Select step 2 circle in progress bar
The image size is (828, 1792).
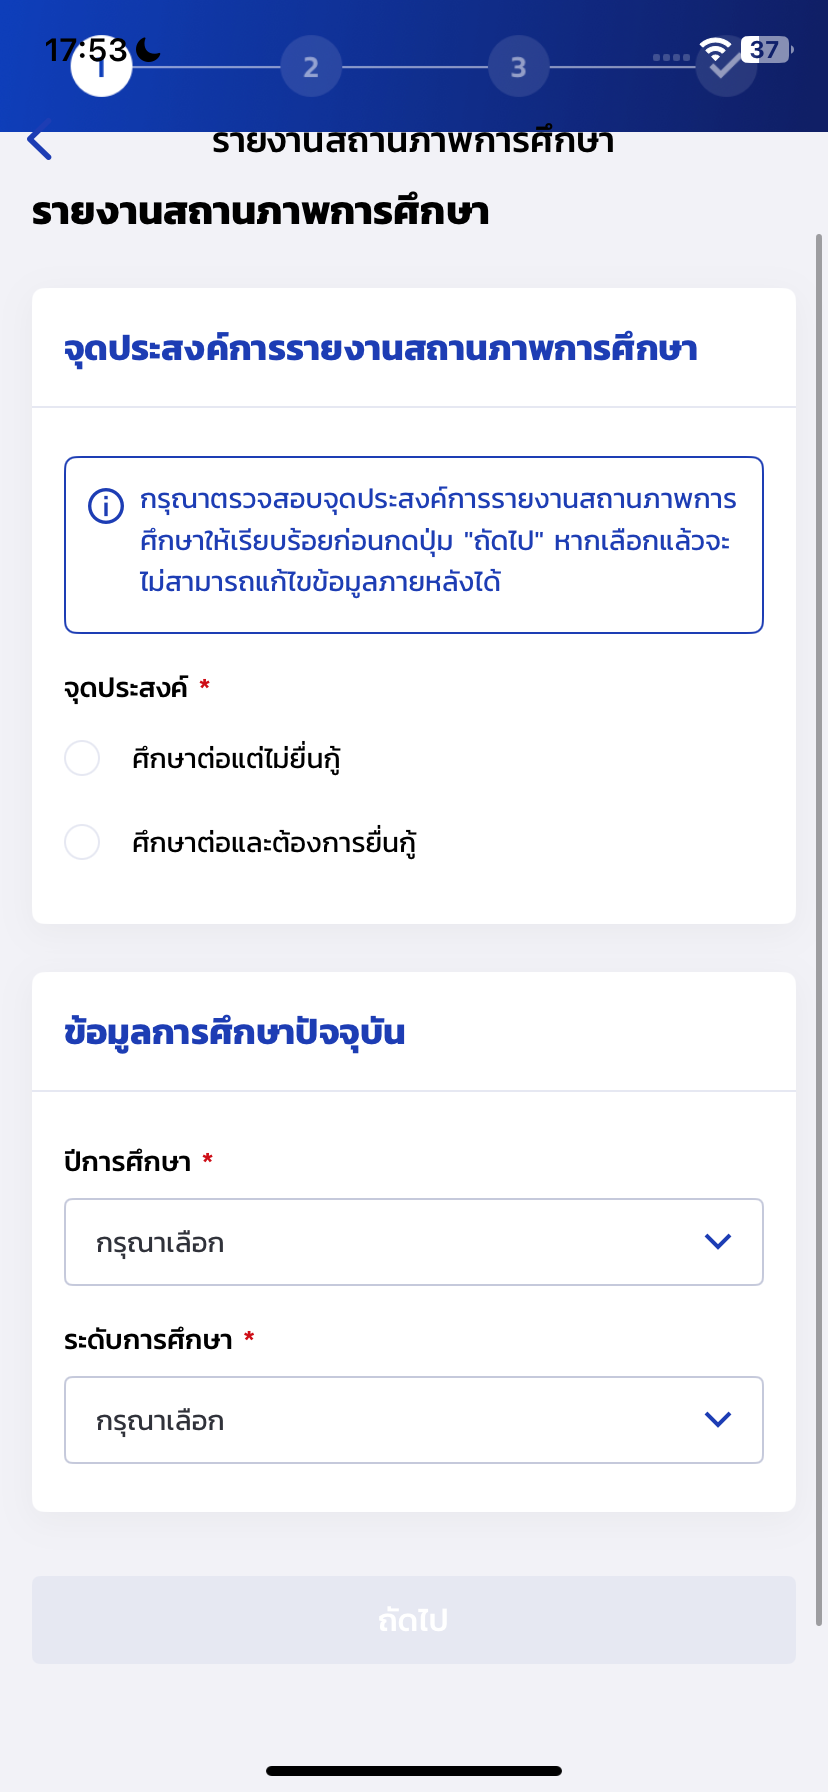click(x=311, y=67)
